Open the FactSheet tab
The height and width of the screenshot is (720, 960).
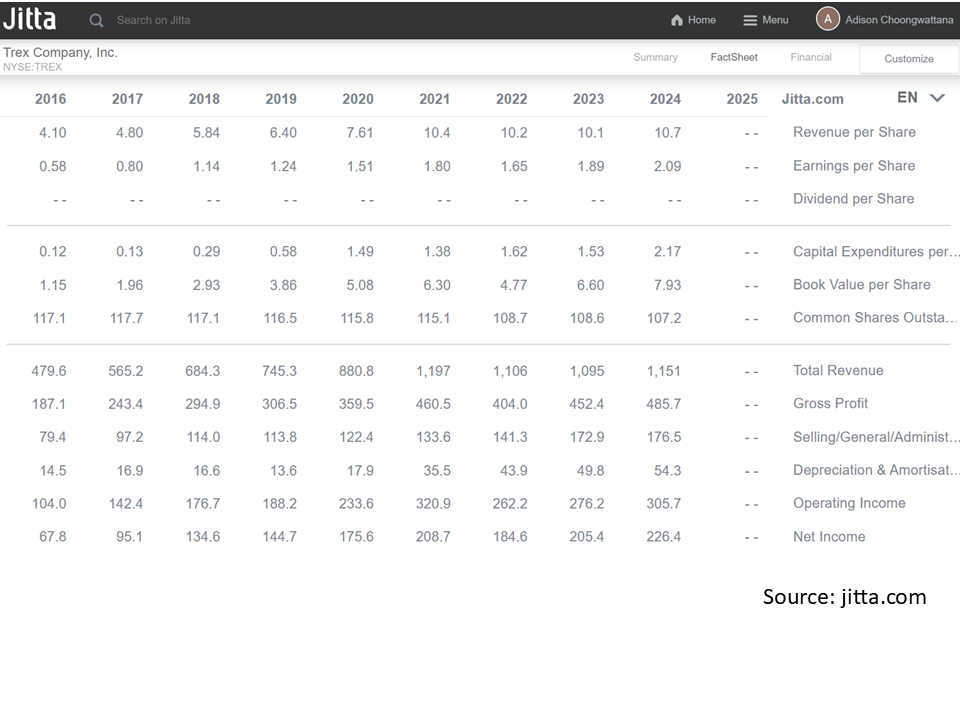[734, 58]
